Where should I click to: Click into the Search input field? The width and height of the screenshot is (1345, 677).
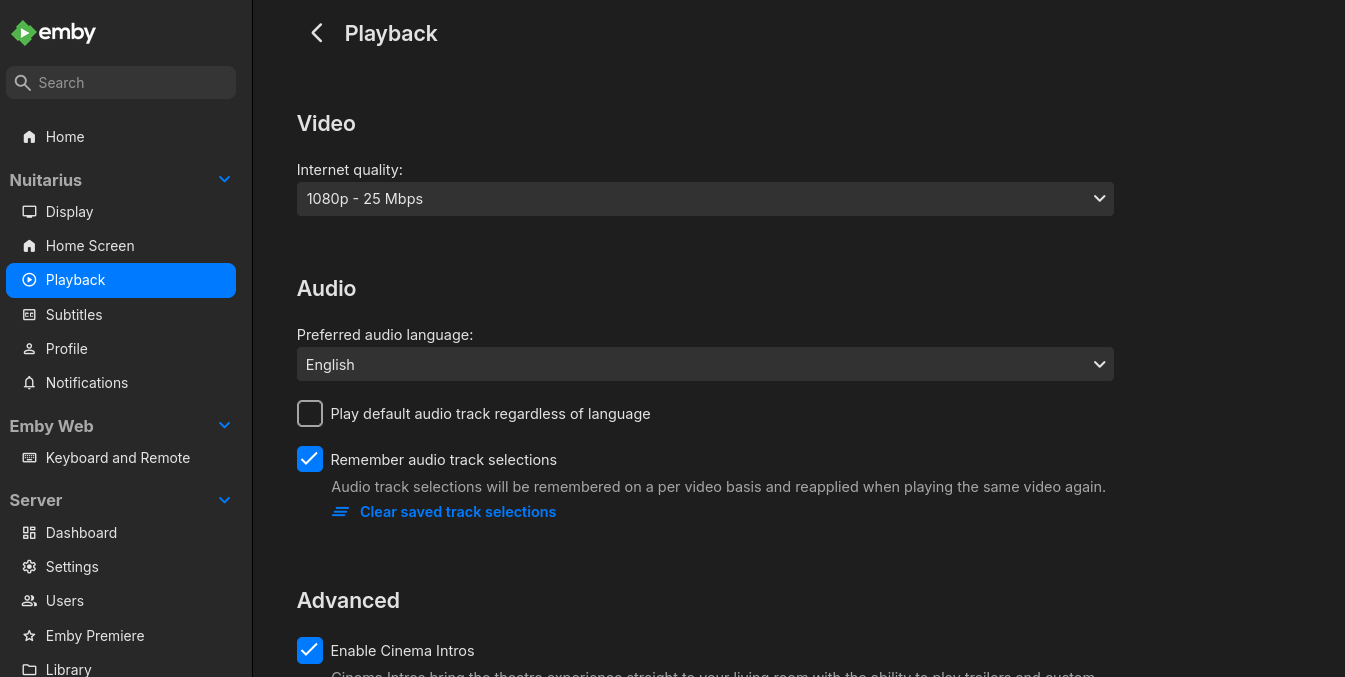[130, 83]
